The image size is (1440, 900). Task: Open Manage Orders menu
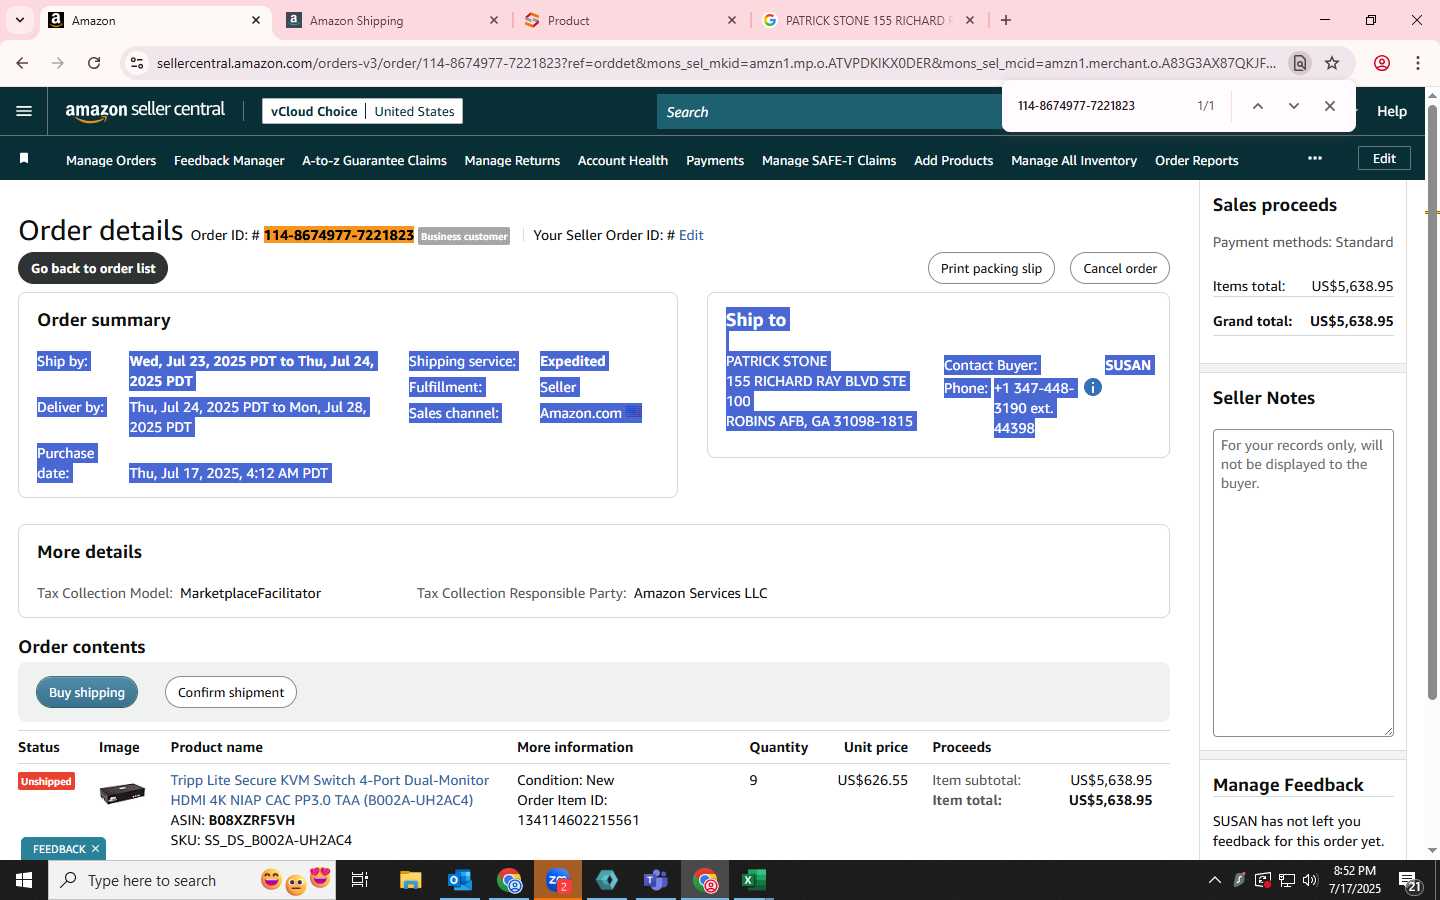(111, 160)
